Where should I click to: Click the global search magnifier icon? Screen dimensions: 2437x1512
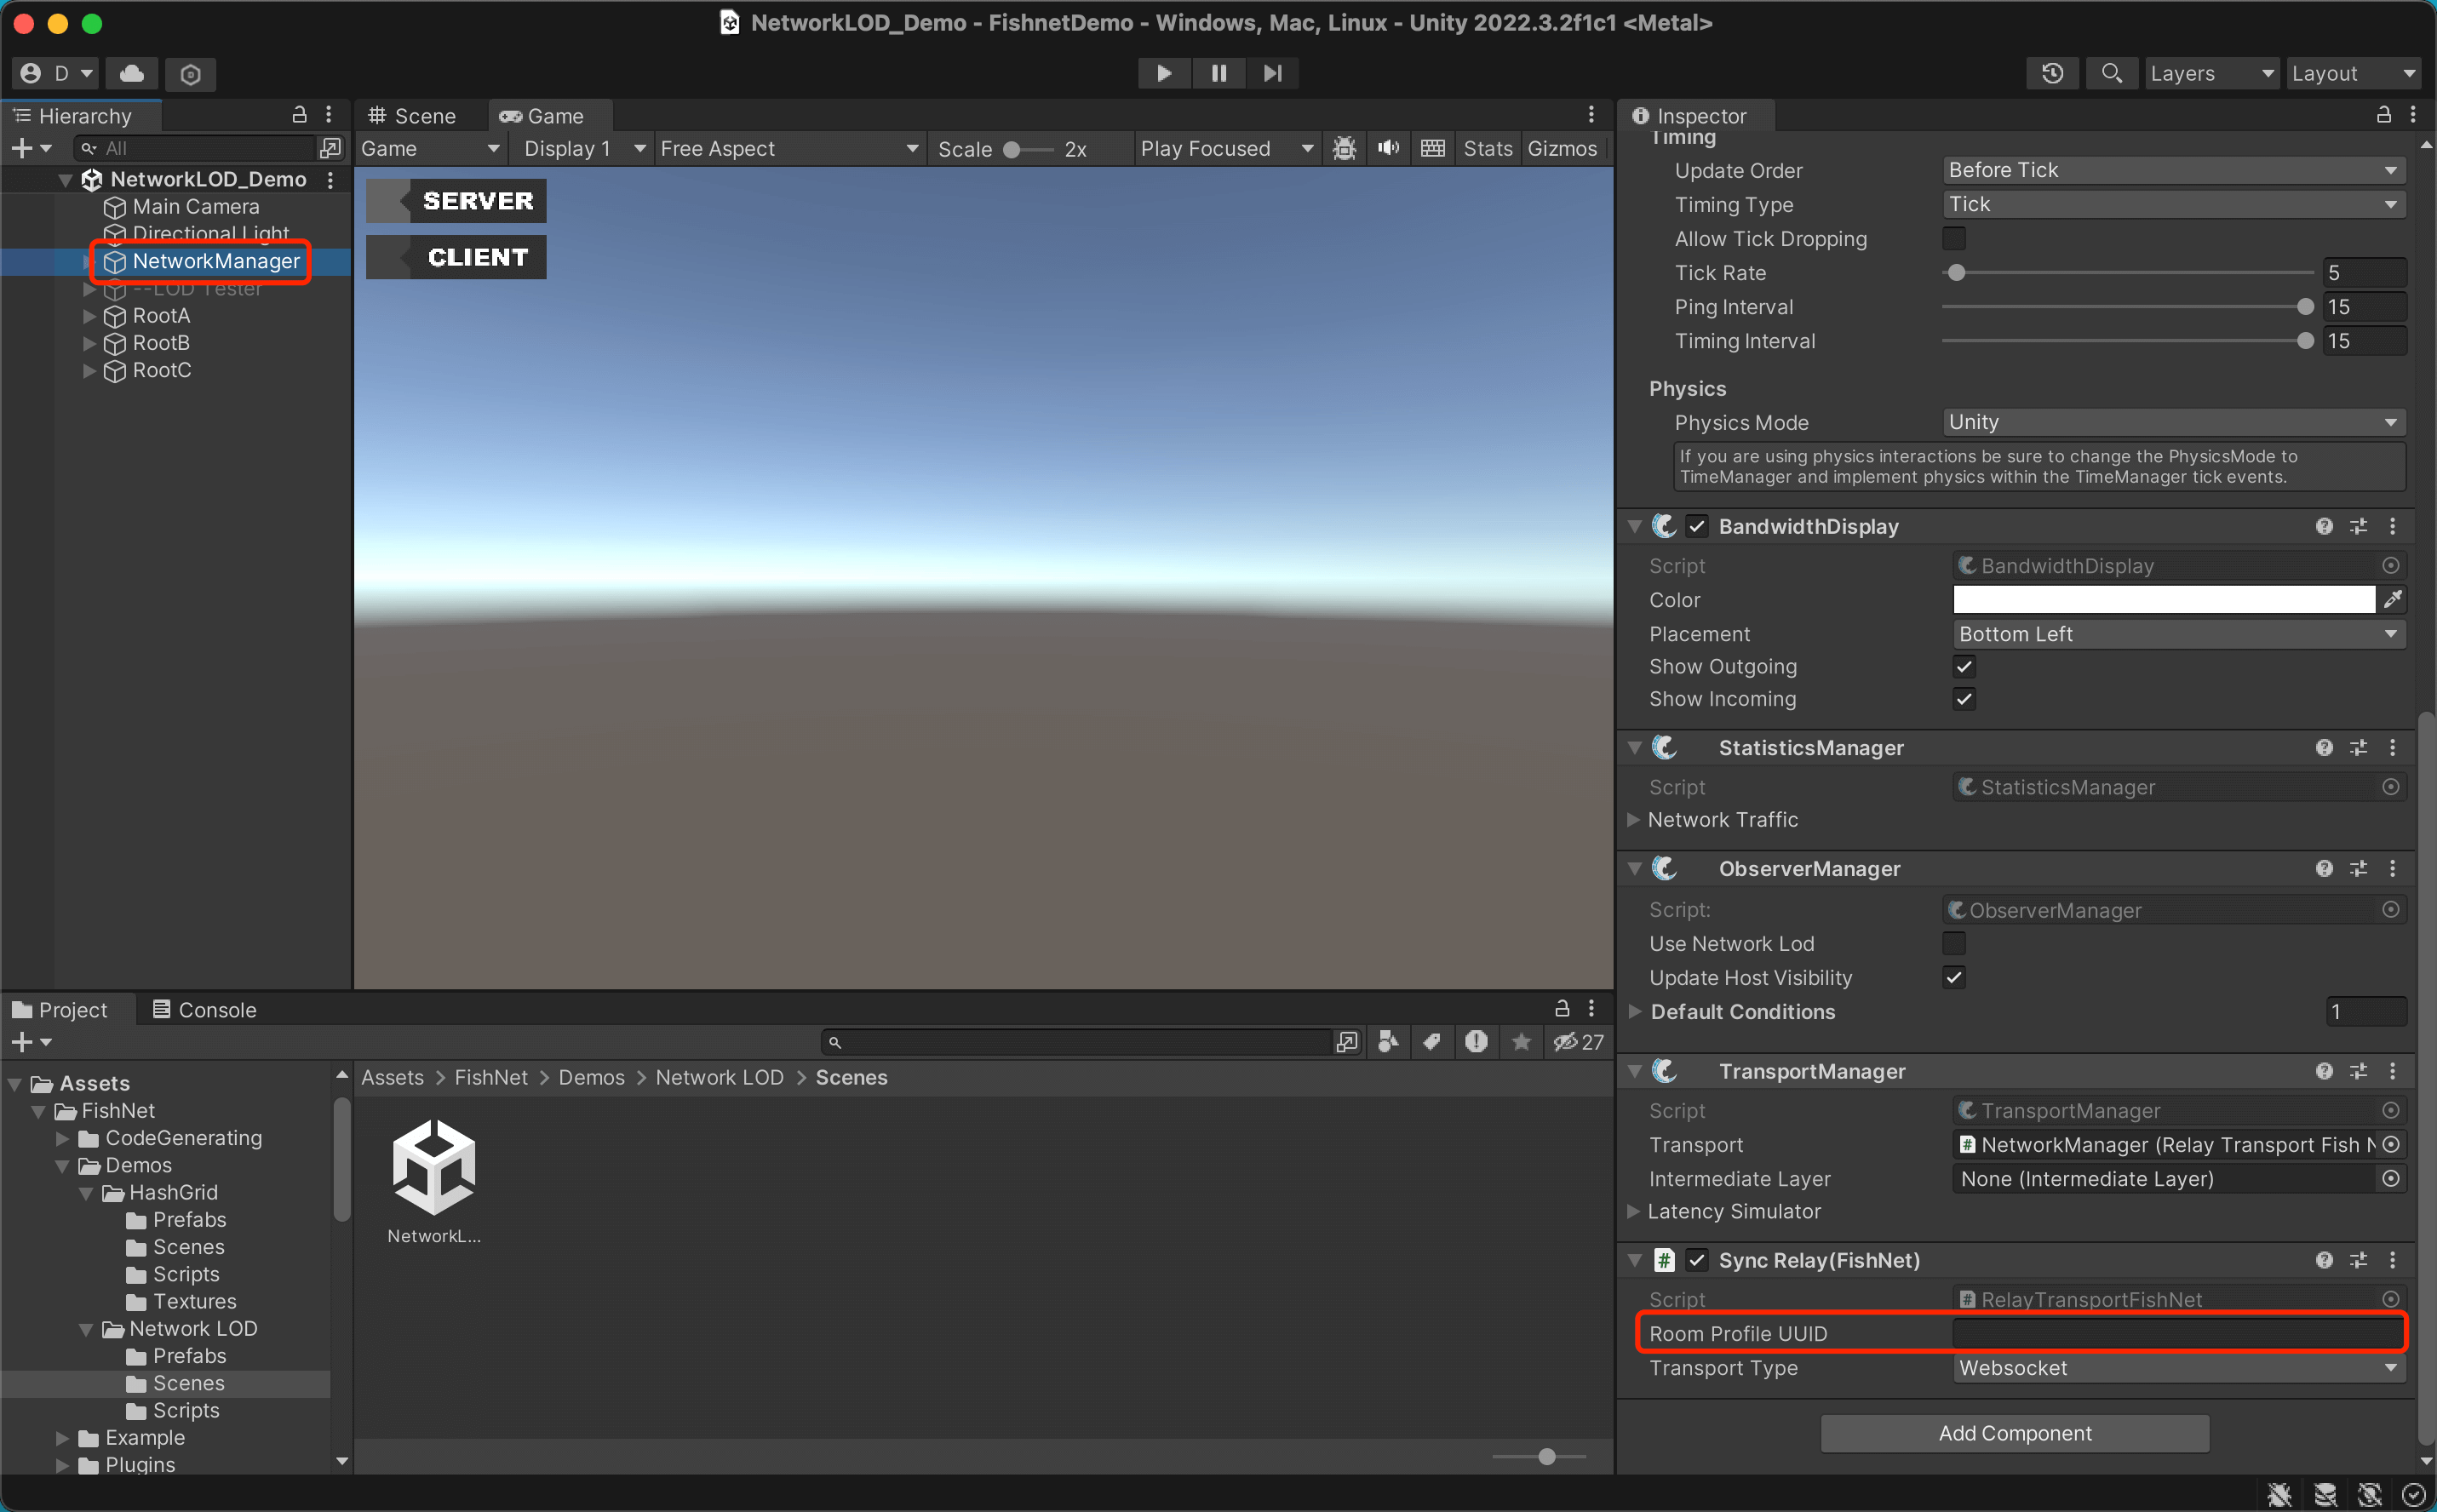point(2111,73)
